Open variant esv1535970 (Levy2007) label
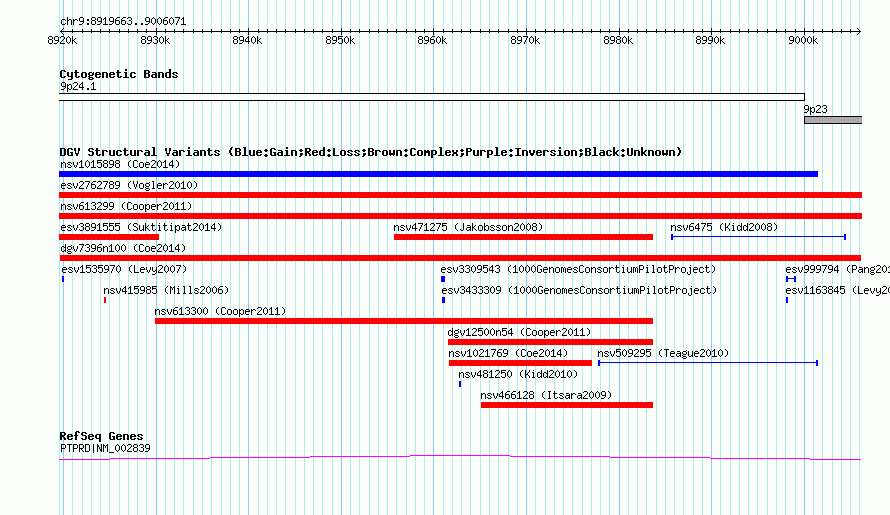Image resolution: width=890 pixels, height=515 pixels. pos(124,269)
